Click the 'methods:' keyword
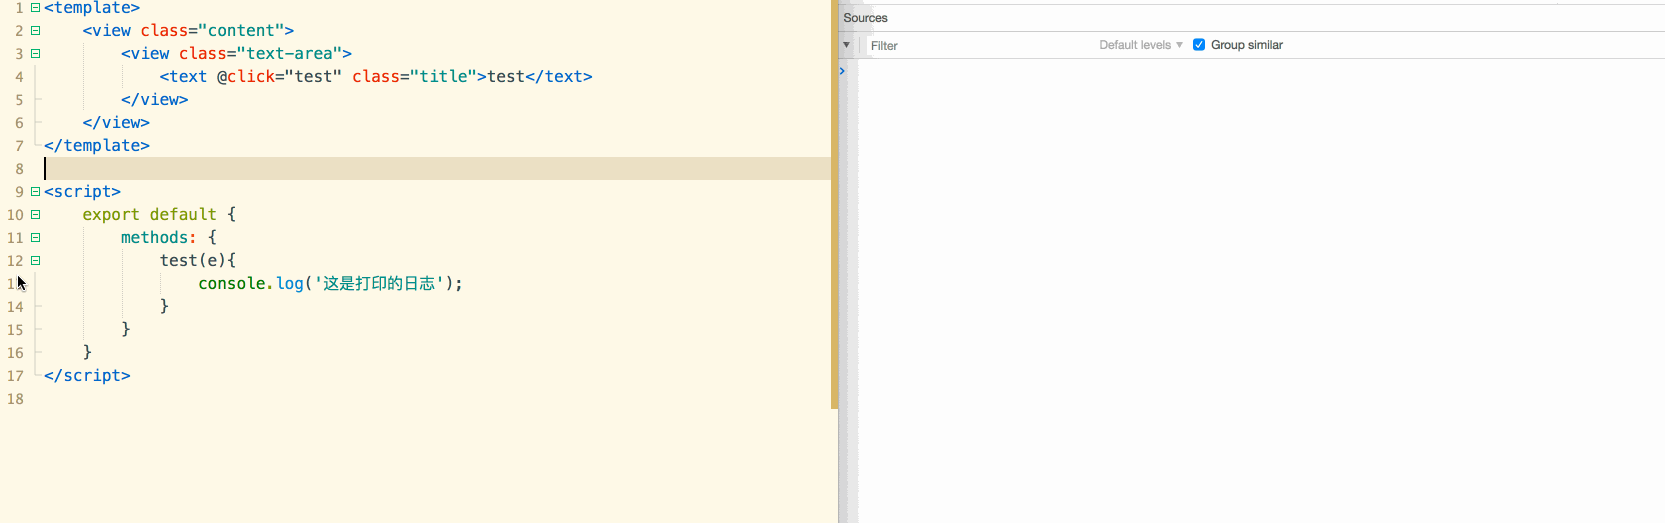The image size is (1665, 523). coord(158,238)
